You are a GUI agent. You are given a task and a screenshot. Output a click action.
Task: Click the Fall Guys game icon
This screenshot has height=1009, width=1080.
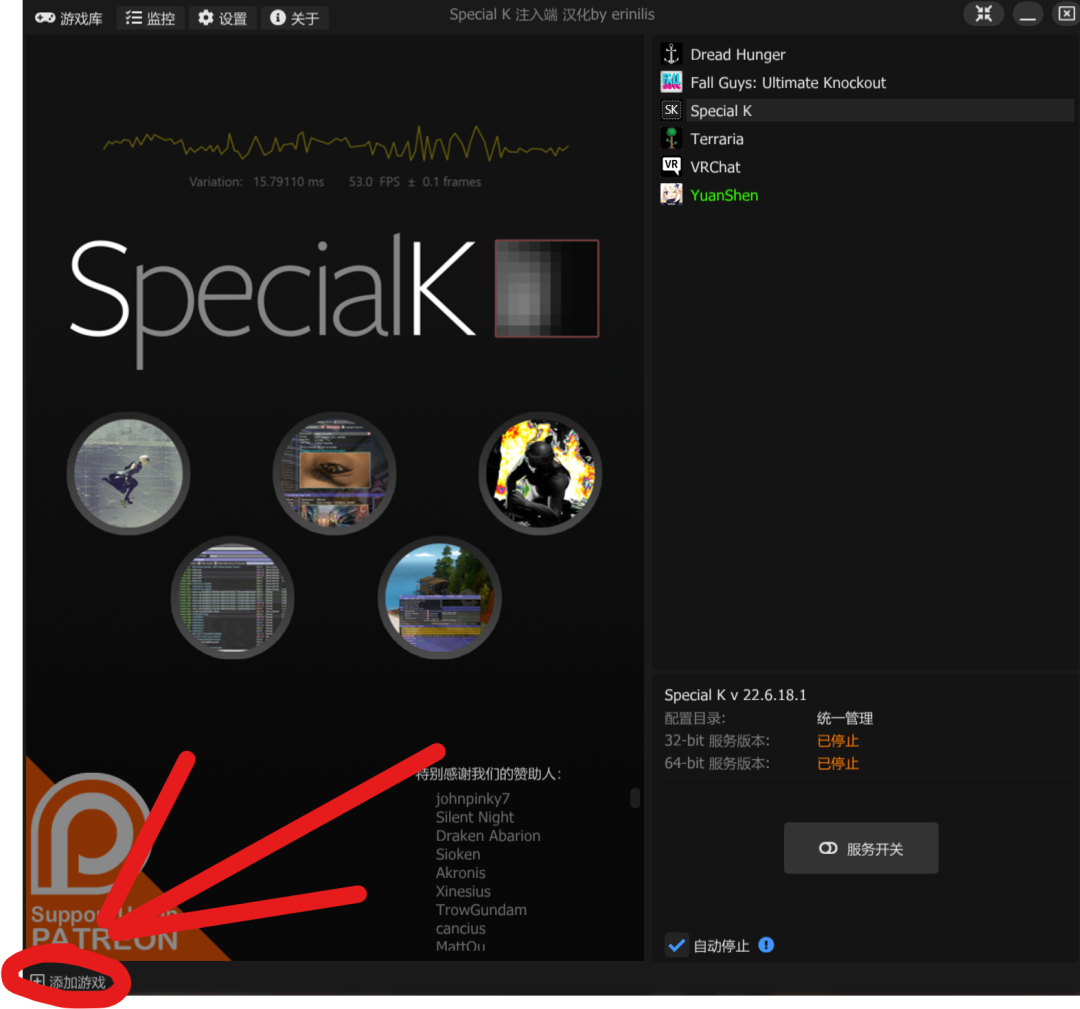coord(671,82)
